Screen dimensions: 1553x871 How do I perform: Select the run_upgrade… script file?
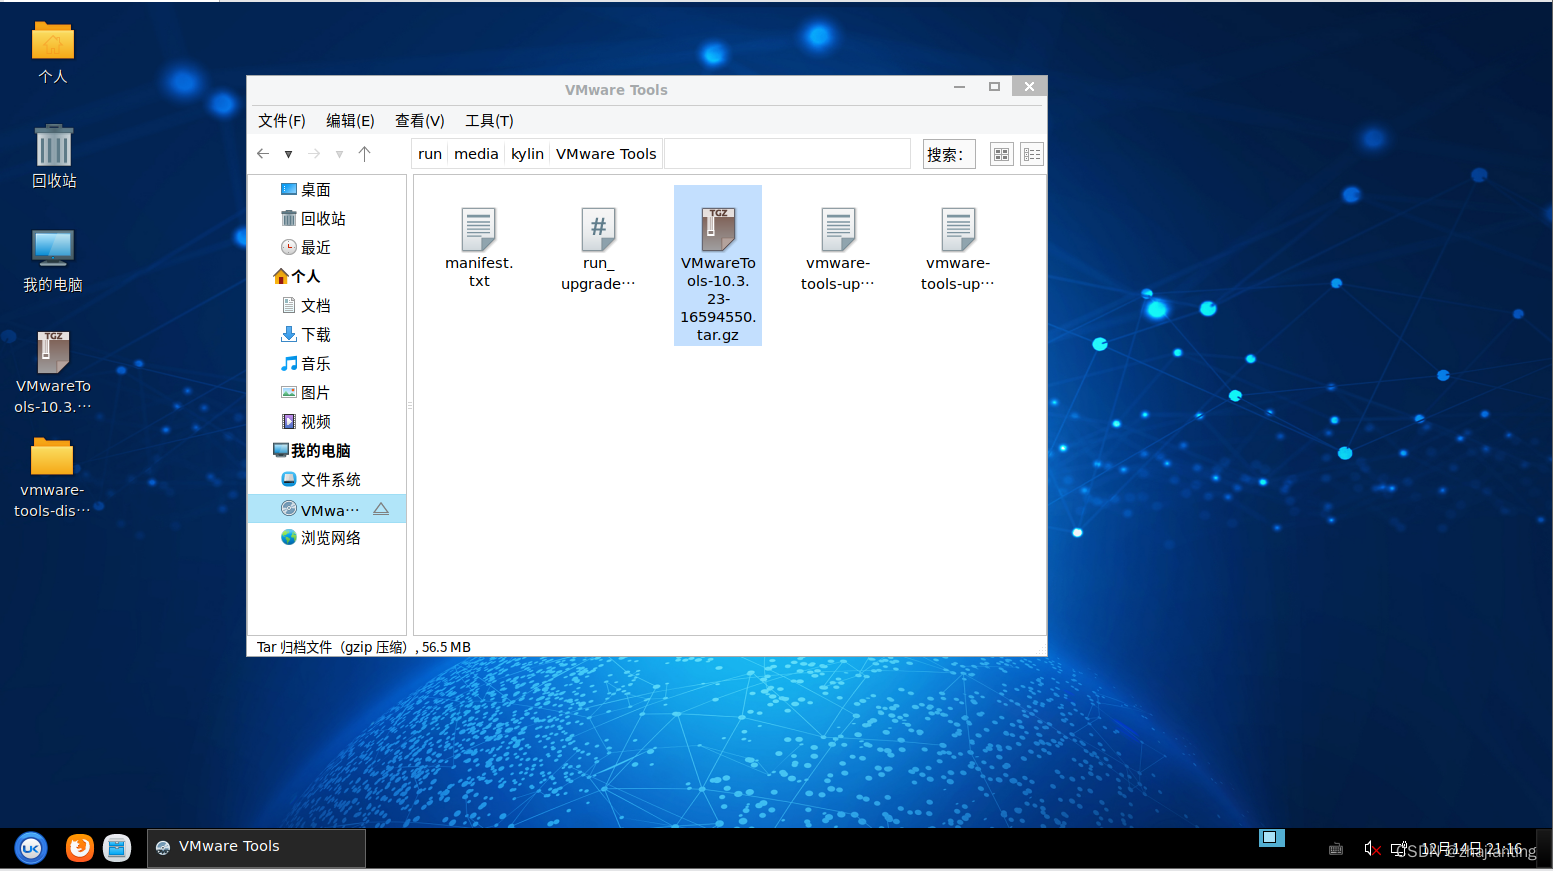[598, 249]
